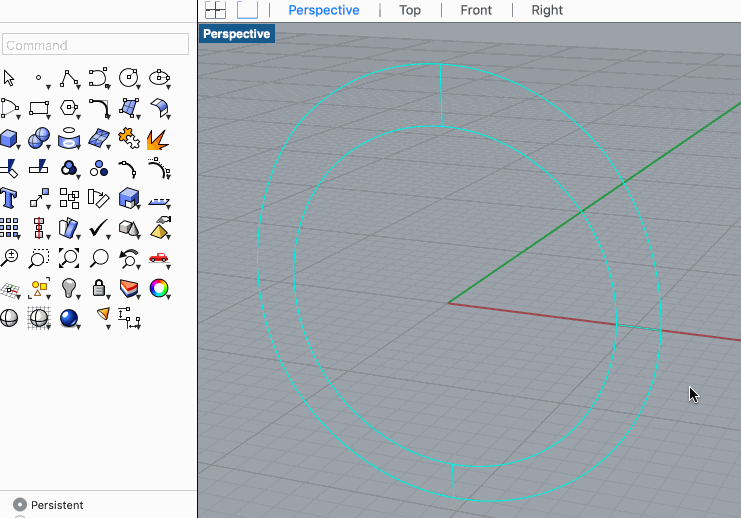
Task: Click the black Check mark tool
Action: pos(99,228)
